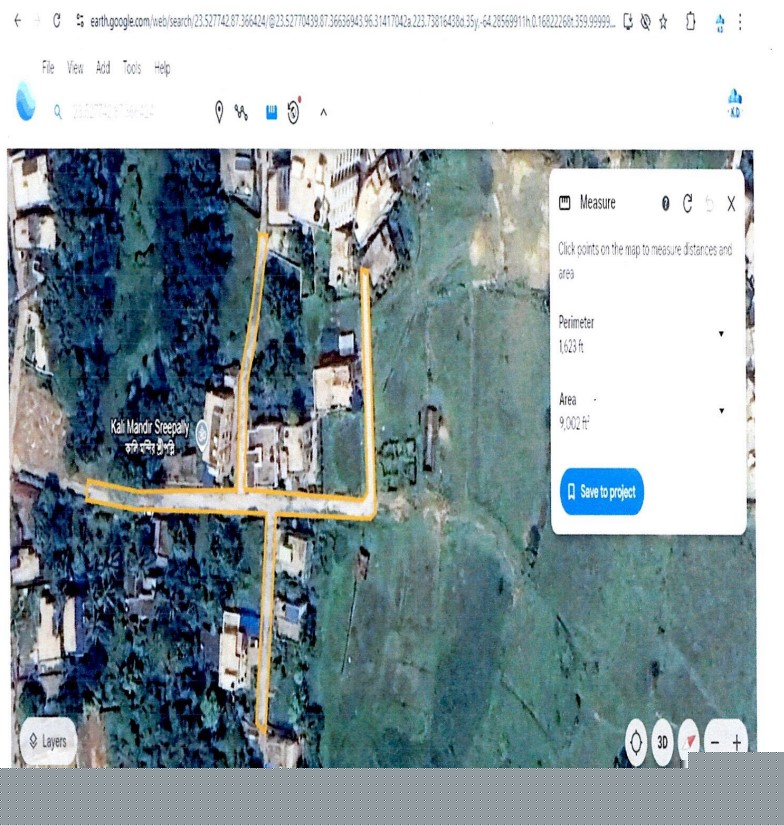Reset the view with the compass icon

click(x=688, y=743)
